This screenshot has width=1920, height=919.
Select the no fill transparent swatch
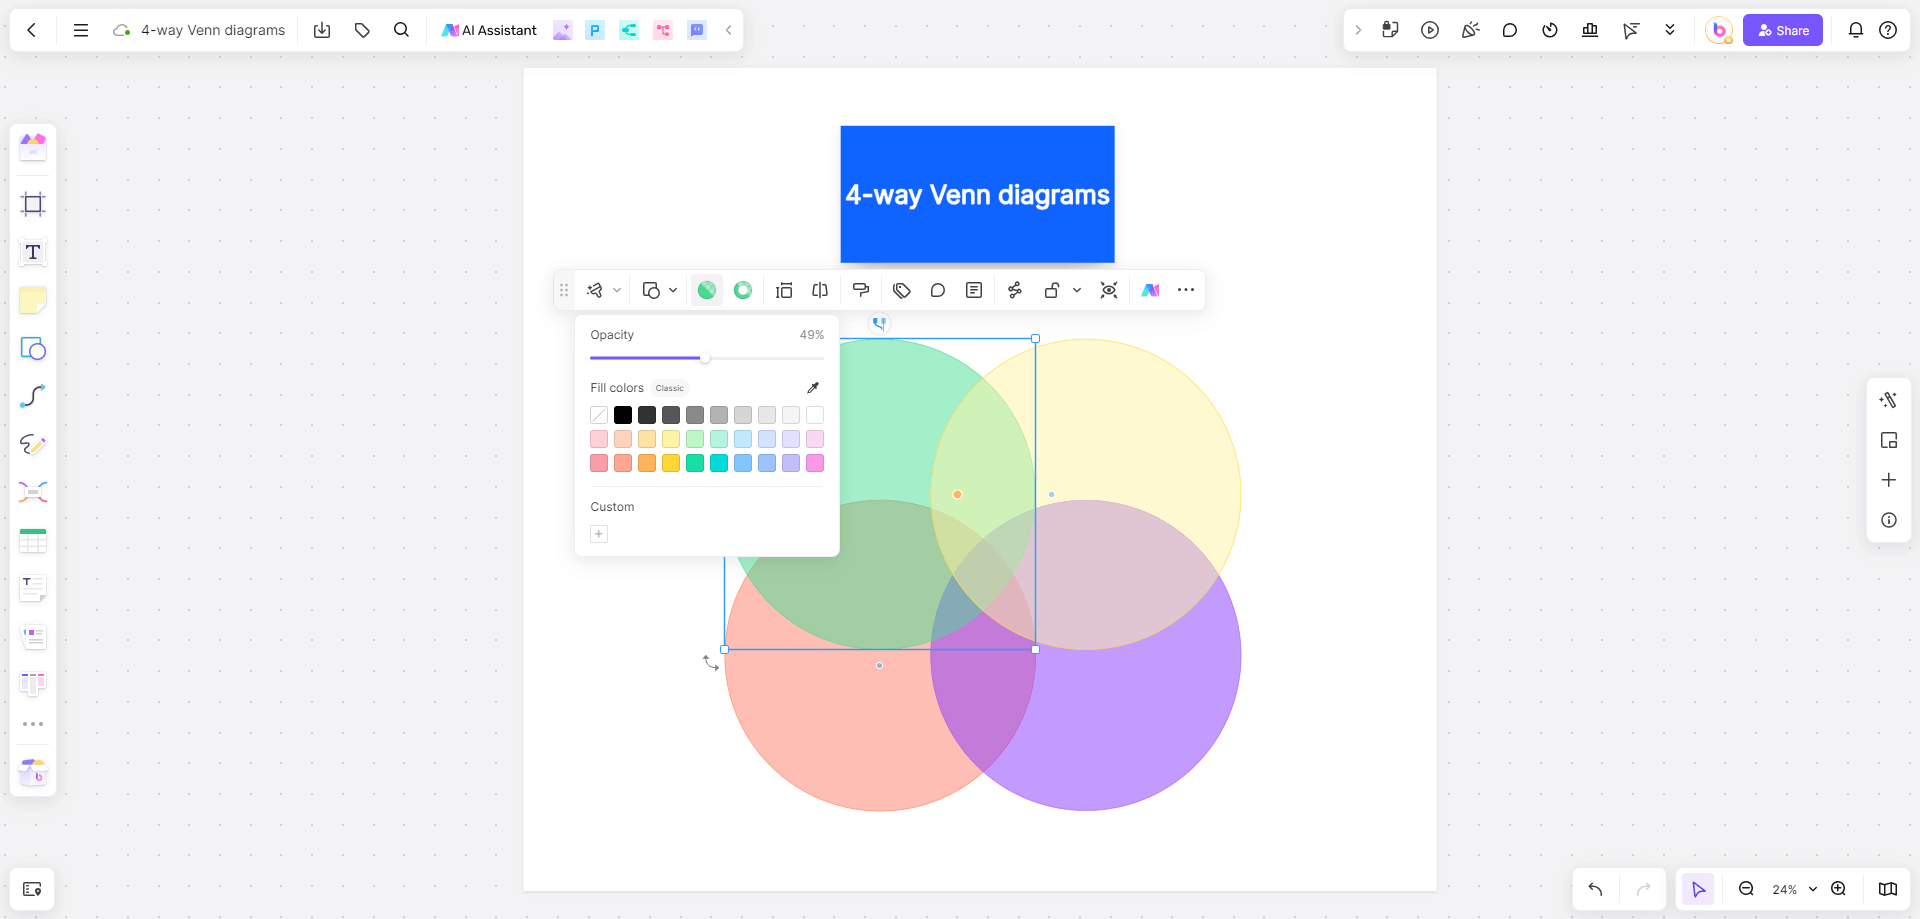click(x=599, y=415)
